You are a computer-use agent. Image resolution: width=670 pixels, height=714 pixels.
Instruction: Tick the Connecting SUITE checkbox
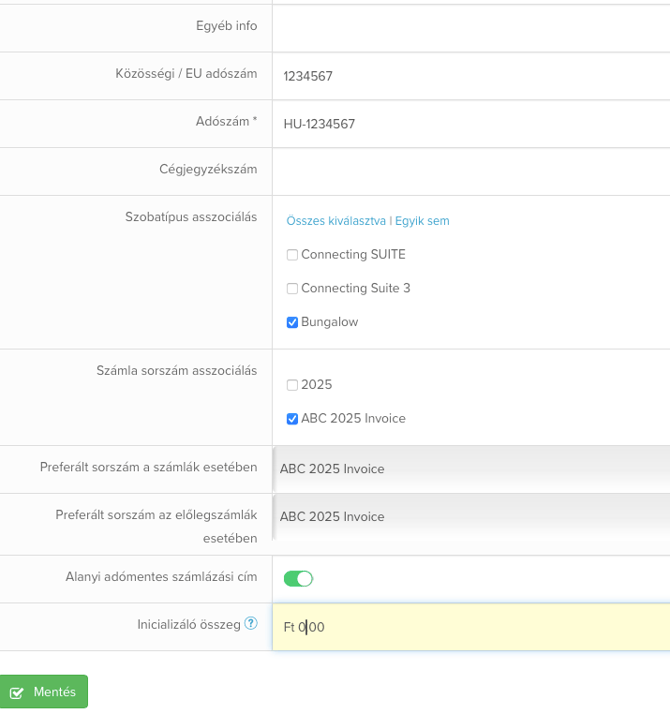(292, 255)
